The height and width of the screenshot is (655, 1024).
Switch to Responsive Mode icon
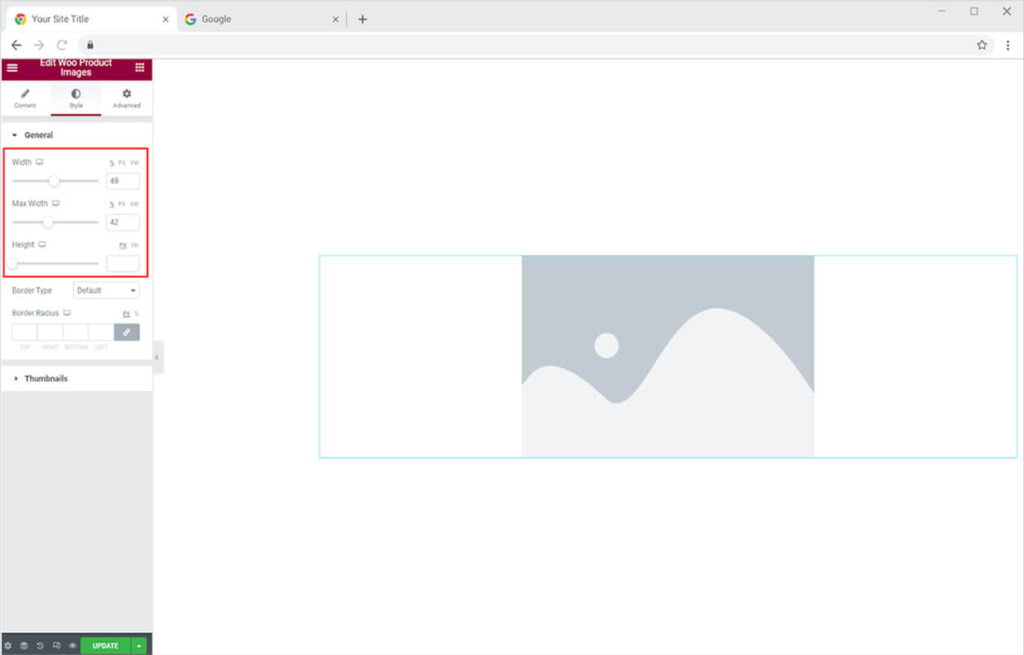[x=55, y=646]
